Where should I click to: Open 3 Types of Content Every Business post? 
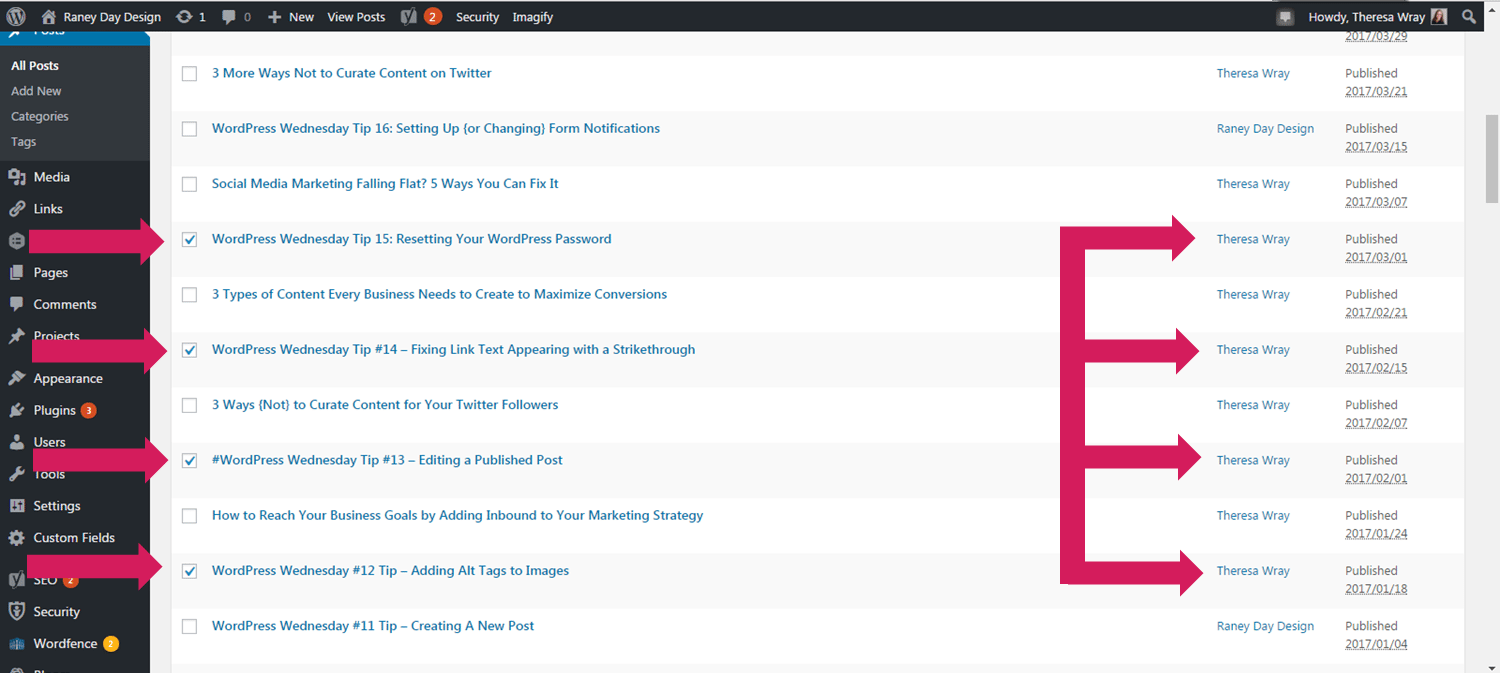pos(439,294)
